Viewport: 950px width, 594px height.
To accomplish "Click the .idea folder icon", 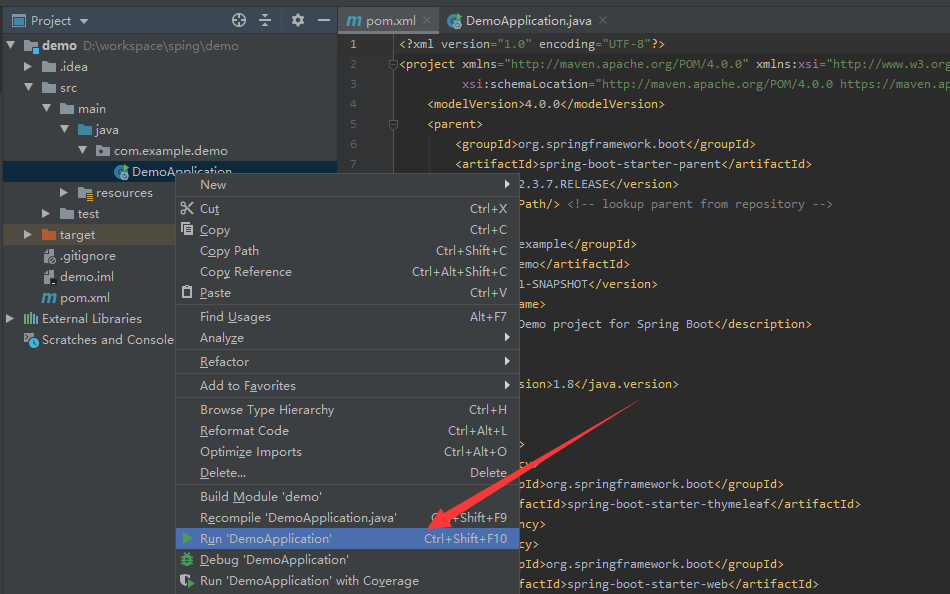I will click(x=49, y=67).
